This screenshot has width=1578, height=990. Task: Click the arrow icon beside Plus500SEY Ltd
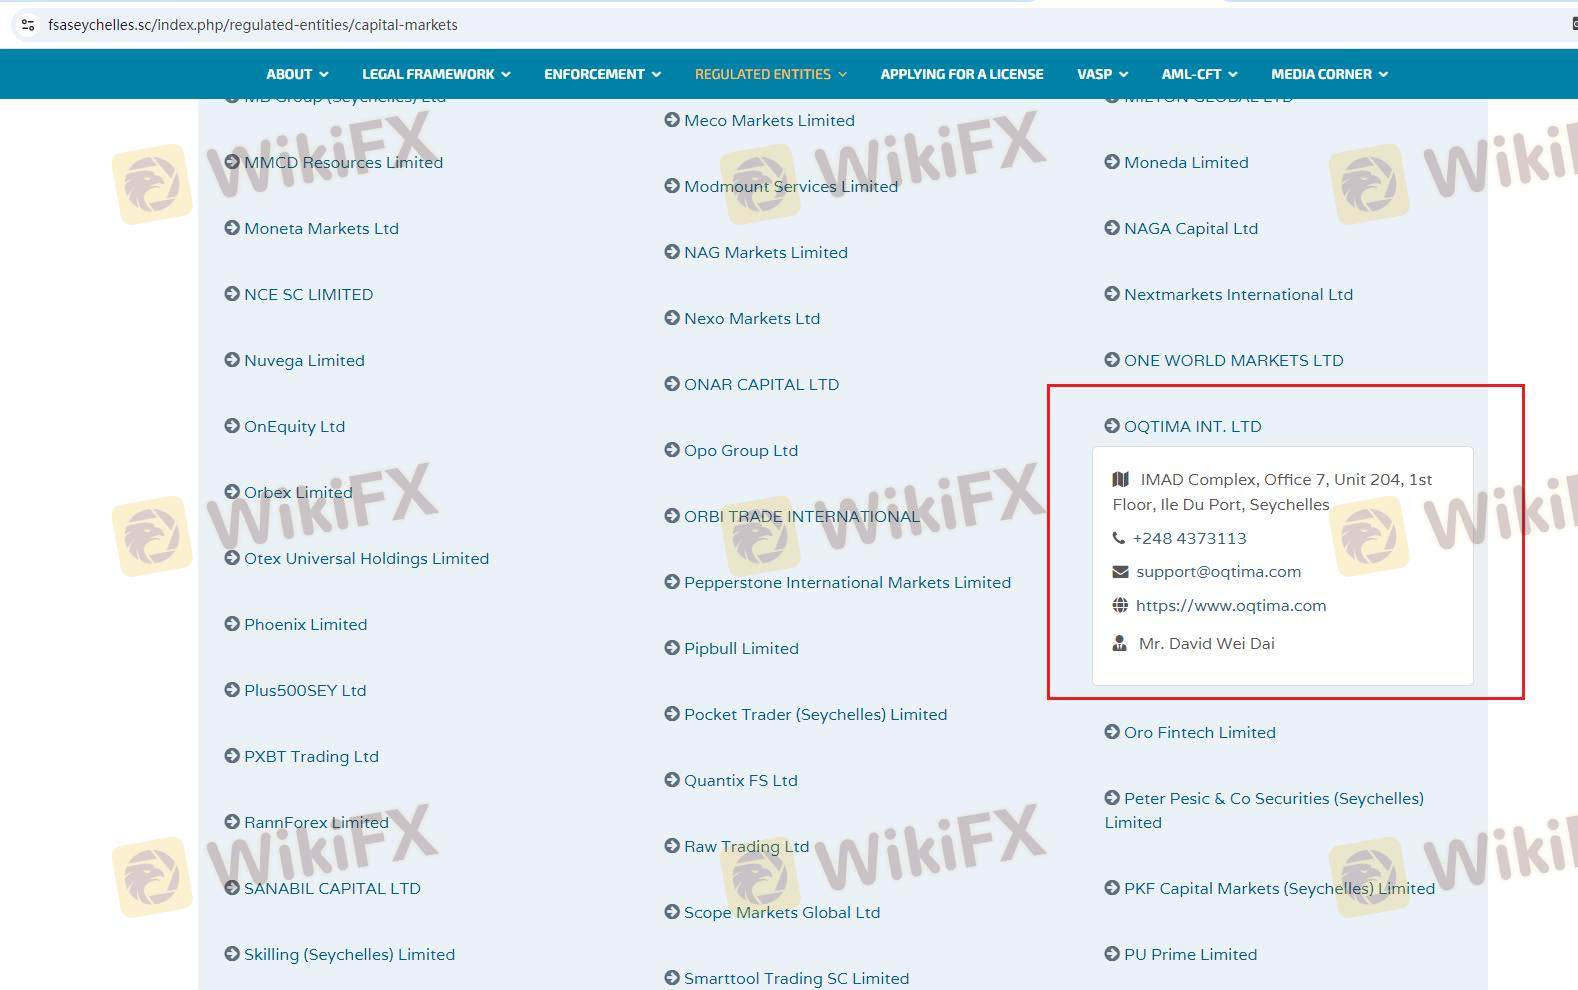click(x=232, y=690)
